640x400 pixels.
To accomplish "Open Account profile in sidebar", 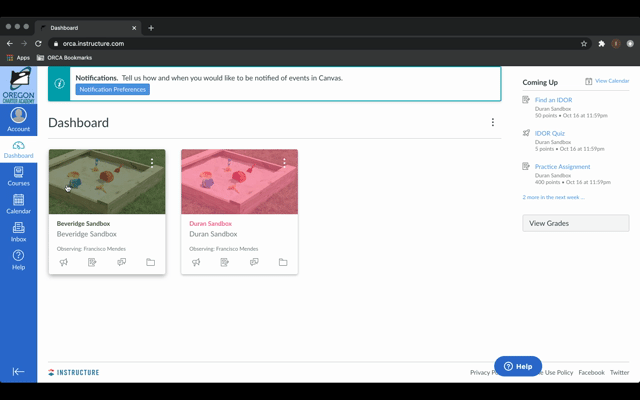I will coord(18,120).
